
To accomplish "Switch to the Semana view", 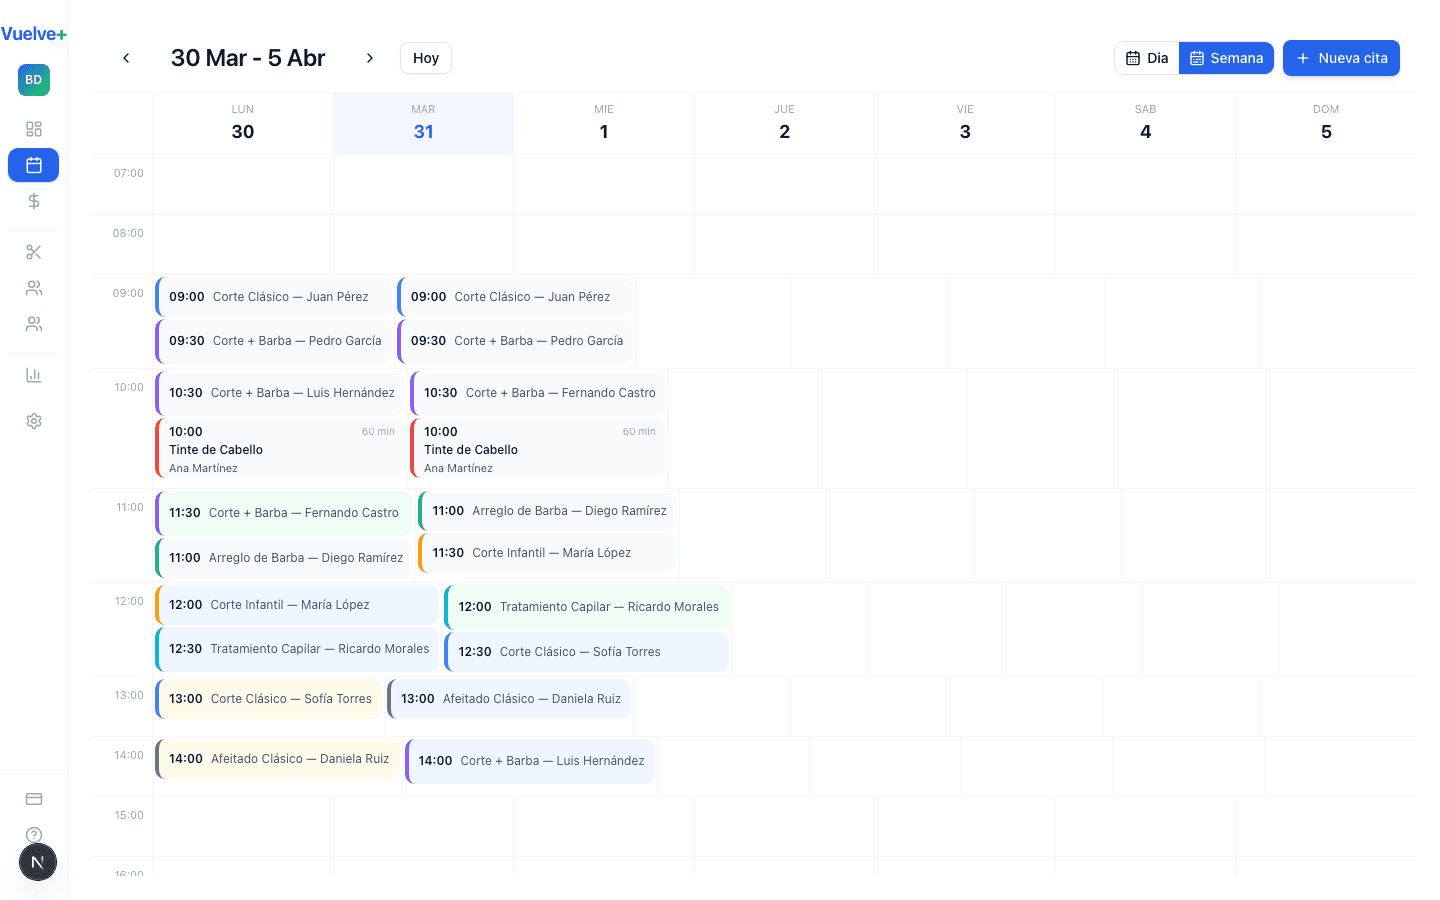I will point(1226,58).
